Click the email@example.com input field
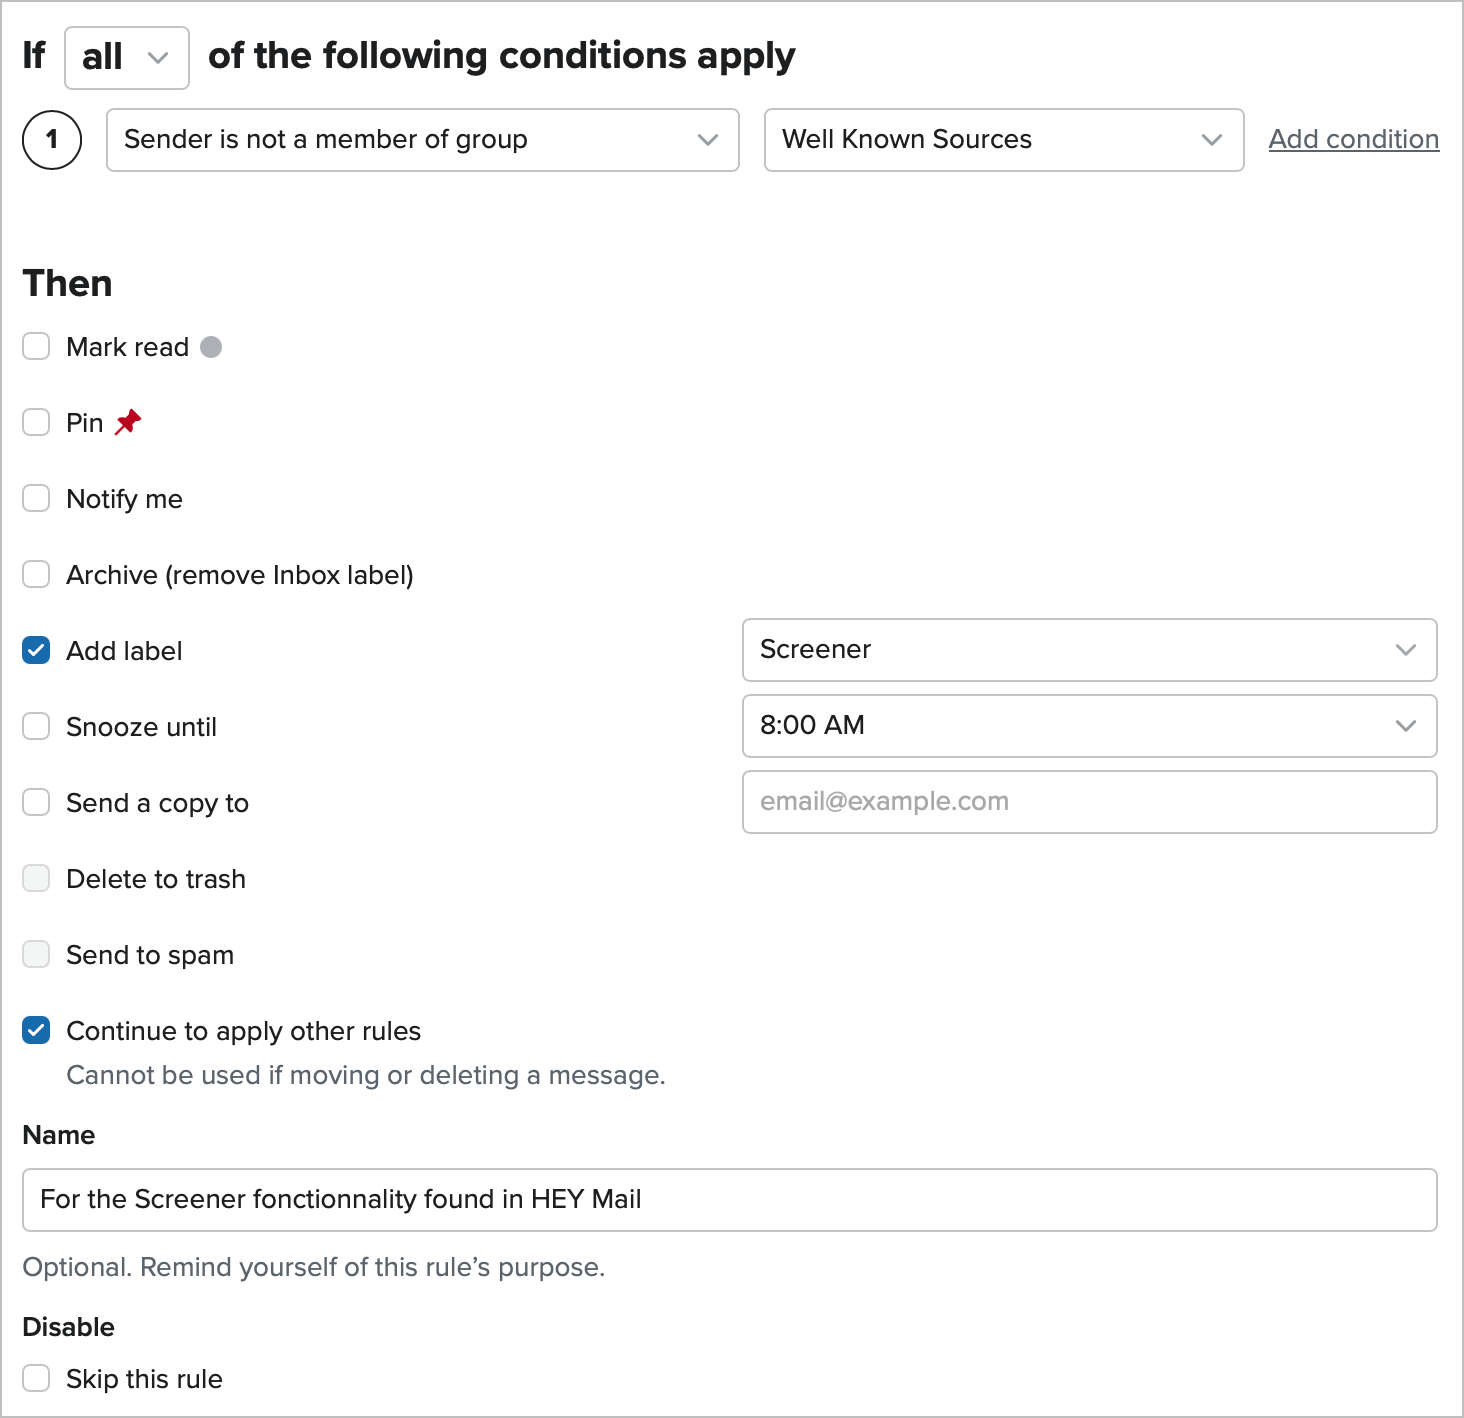 tap(1089, 802)
